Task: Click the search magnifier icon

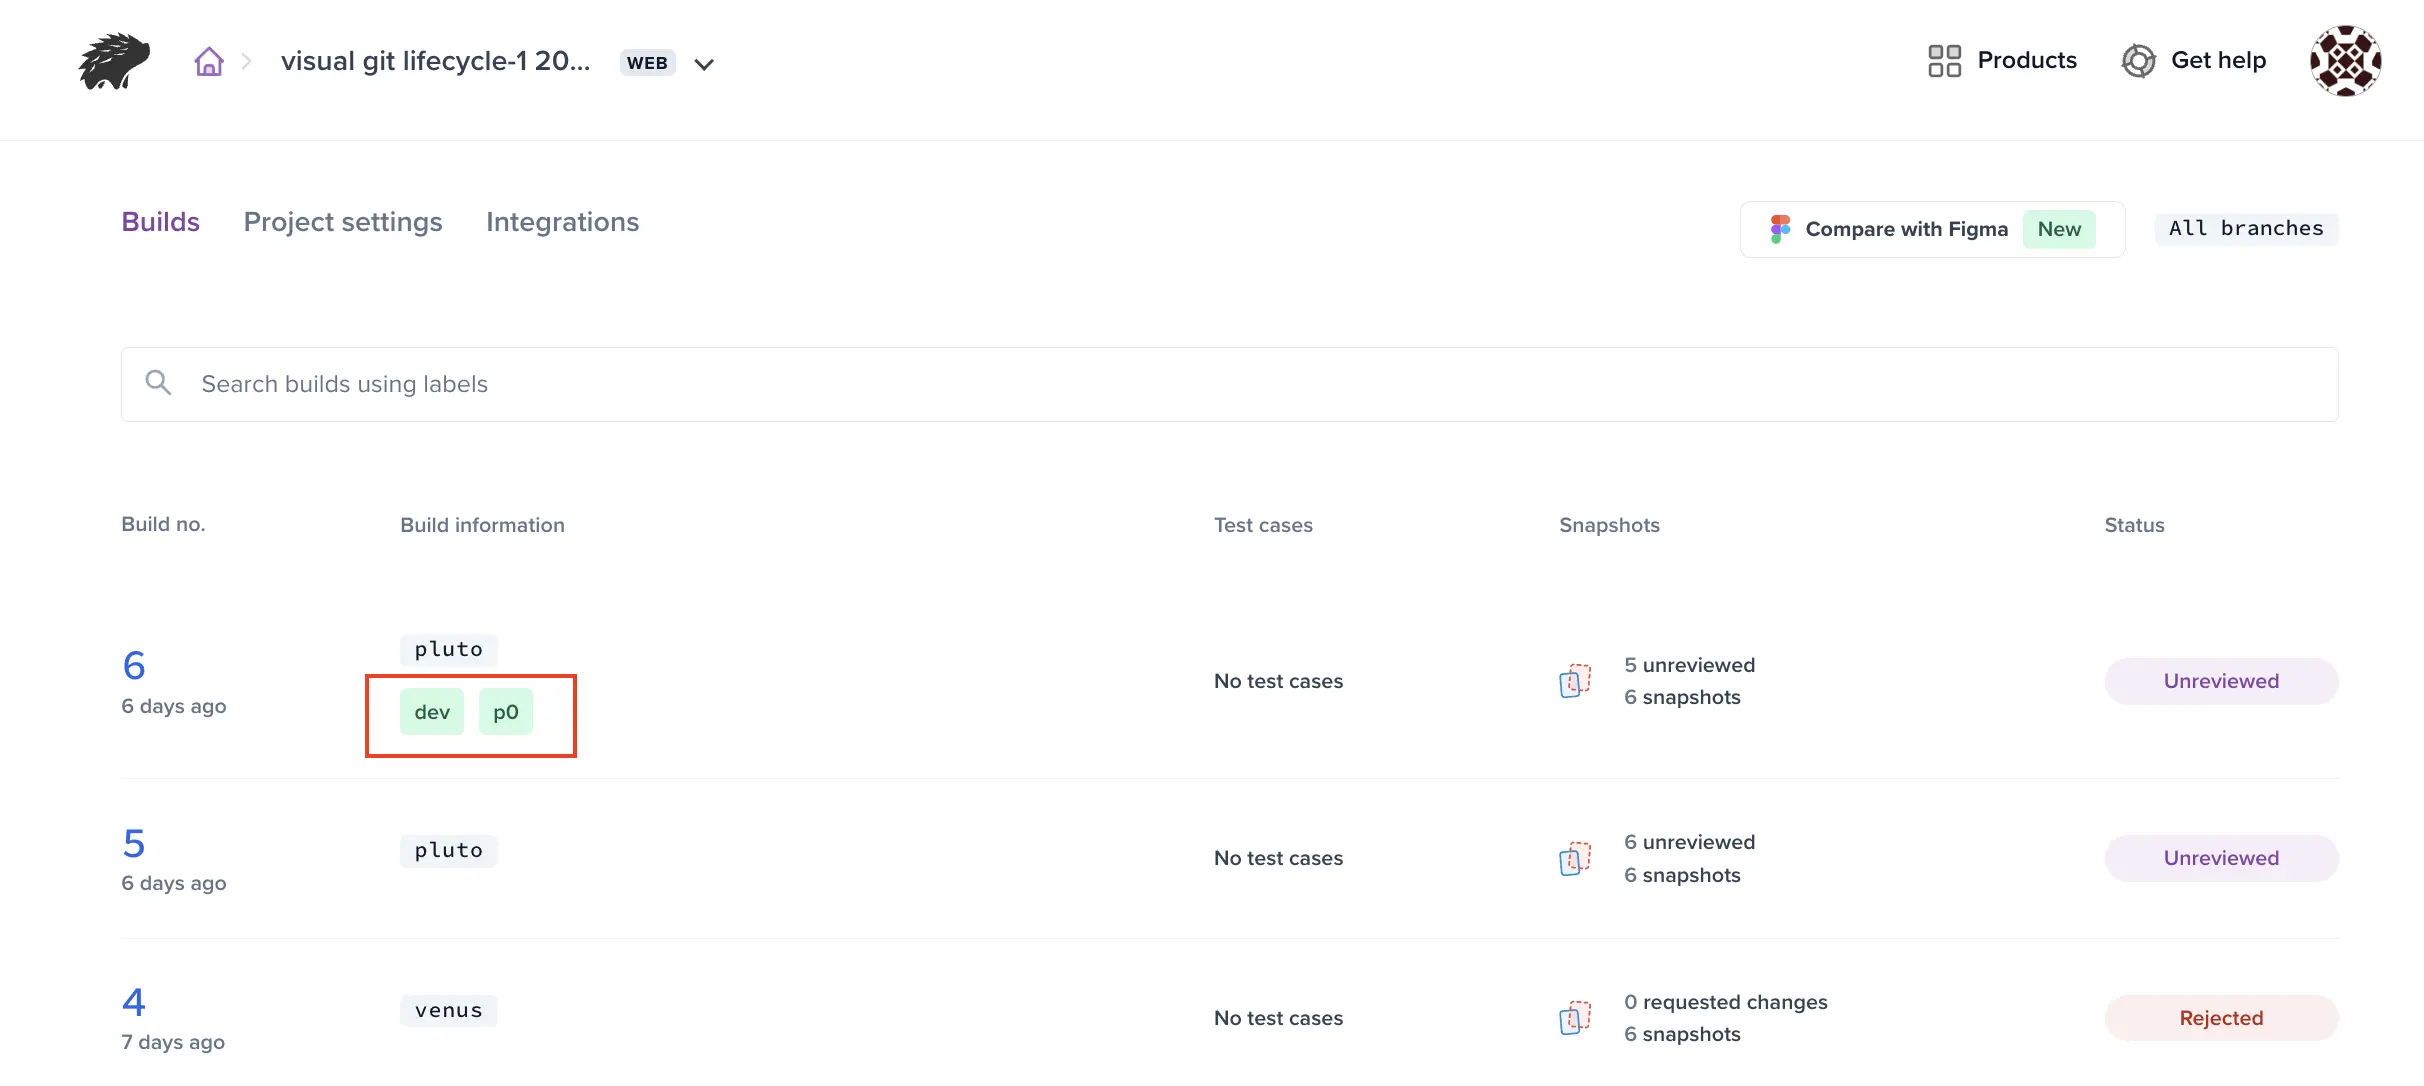Action: (x=158, y=382)
